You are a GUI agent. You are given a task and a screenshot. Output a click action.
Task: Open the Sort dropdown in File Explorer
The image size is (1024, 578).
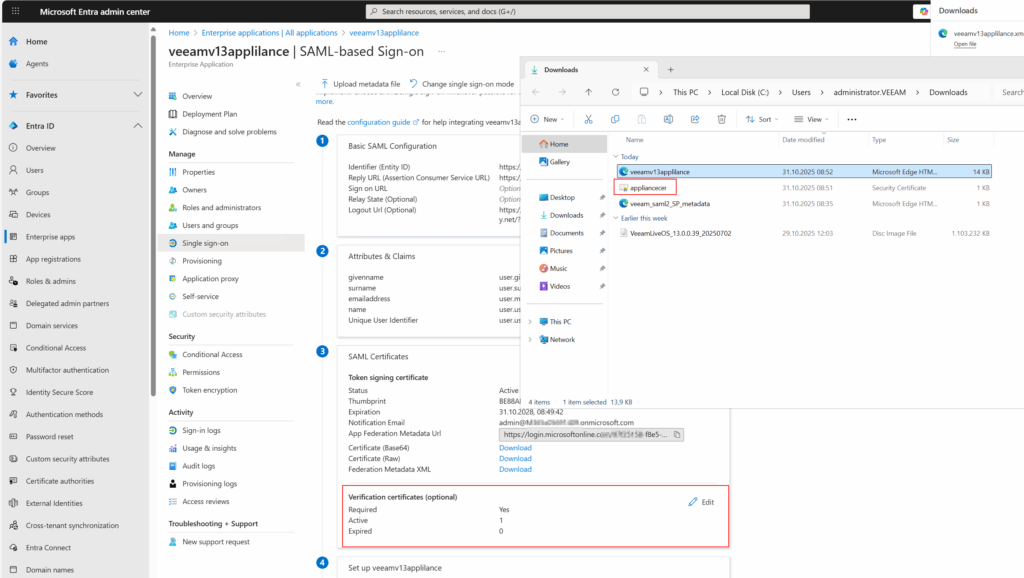763,119
